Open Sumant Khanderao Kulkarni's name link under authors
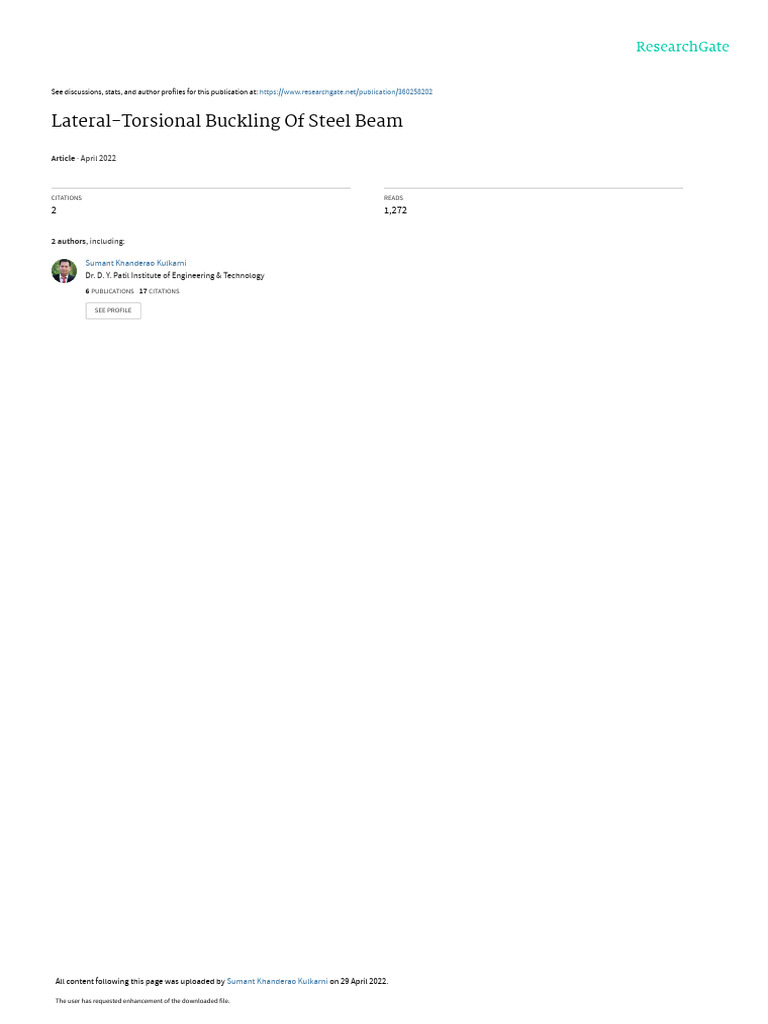The height and width of the screenshot is (1024, 768). pos(136,263)
